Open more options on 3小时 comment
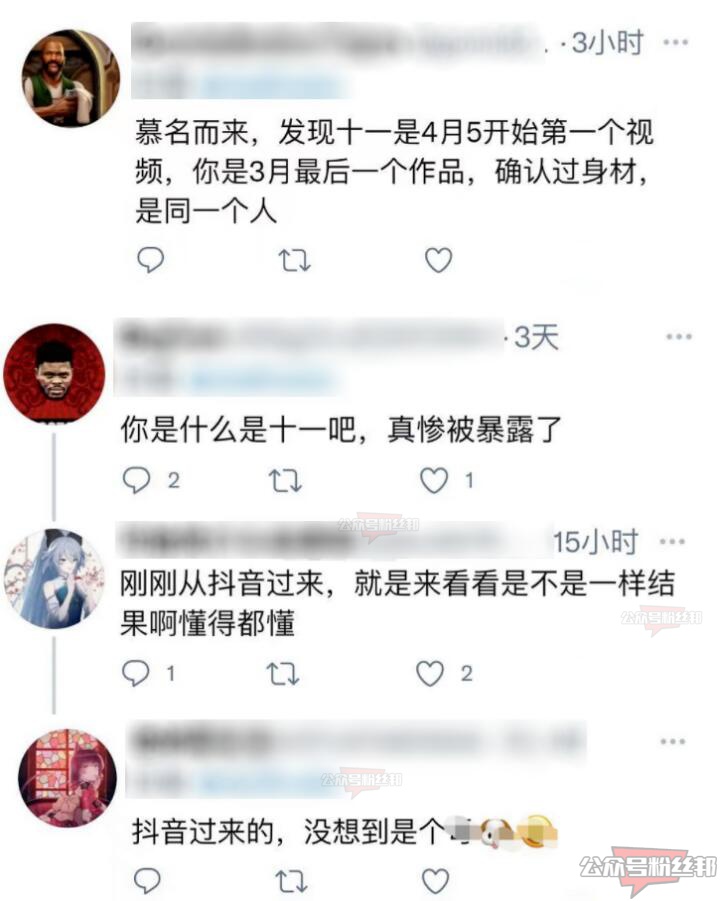The image size is (720, 901). click(x=675, y=42)
